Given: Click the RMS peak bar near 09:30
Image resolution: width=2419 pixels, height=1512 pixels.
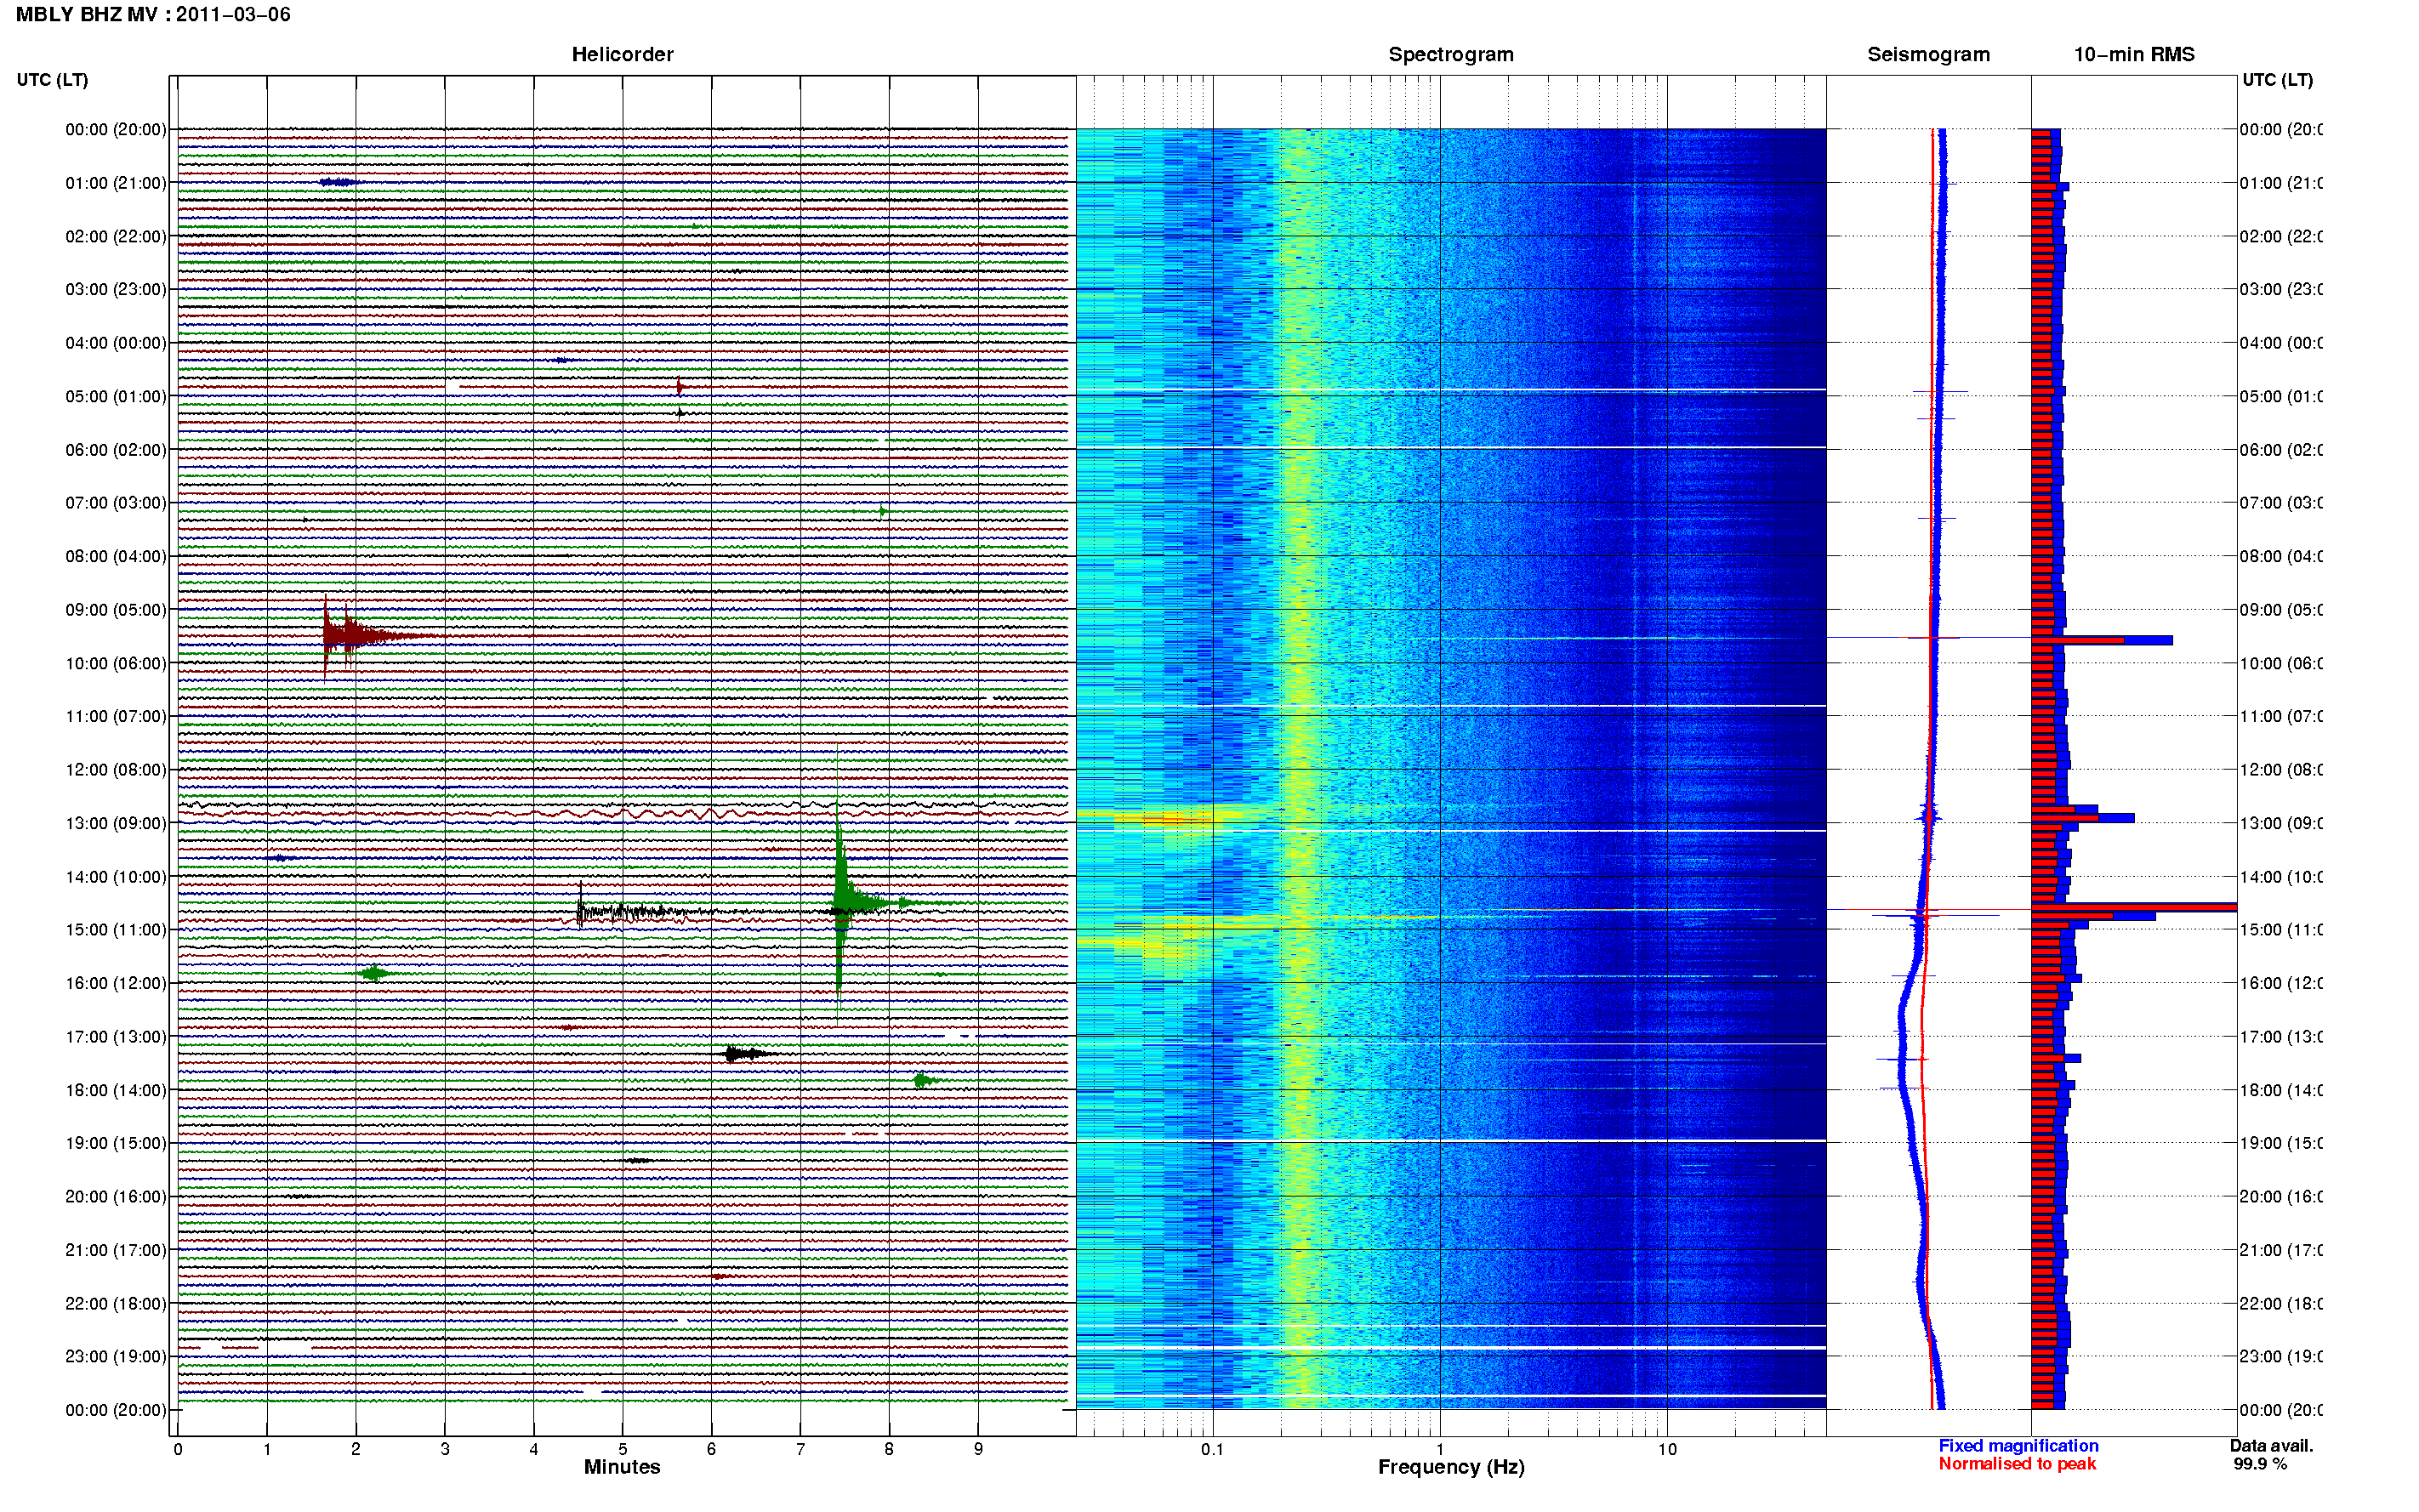Looking at the screenshot, I should pos(2101,640).
